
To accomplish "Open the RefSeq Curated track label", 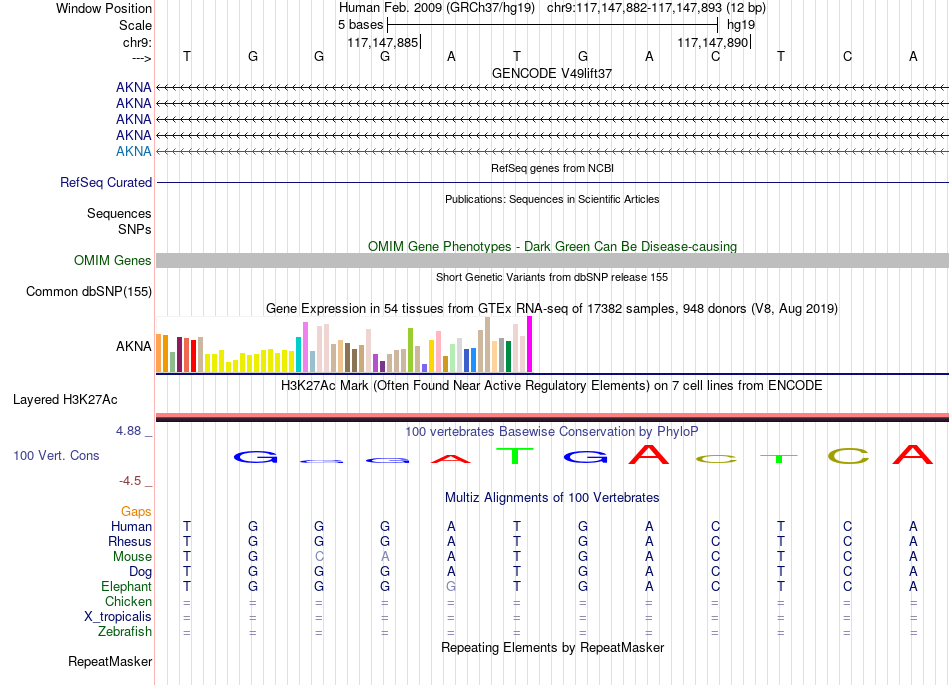I will [106, 182].
